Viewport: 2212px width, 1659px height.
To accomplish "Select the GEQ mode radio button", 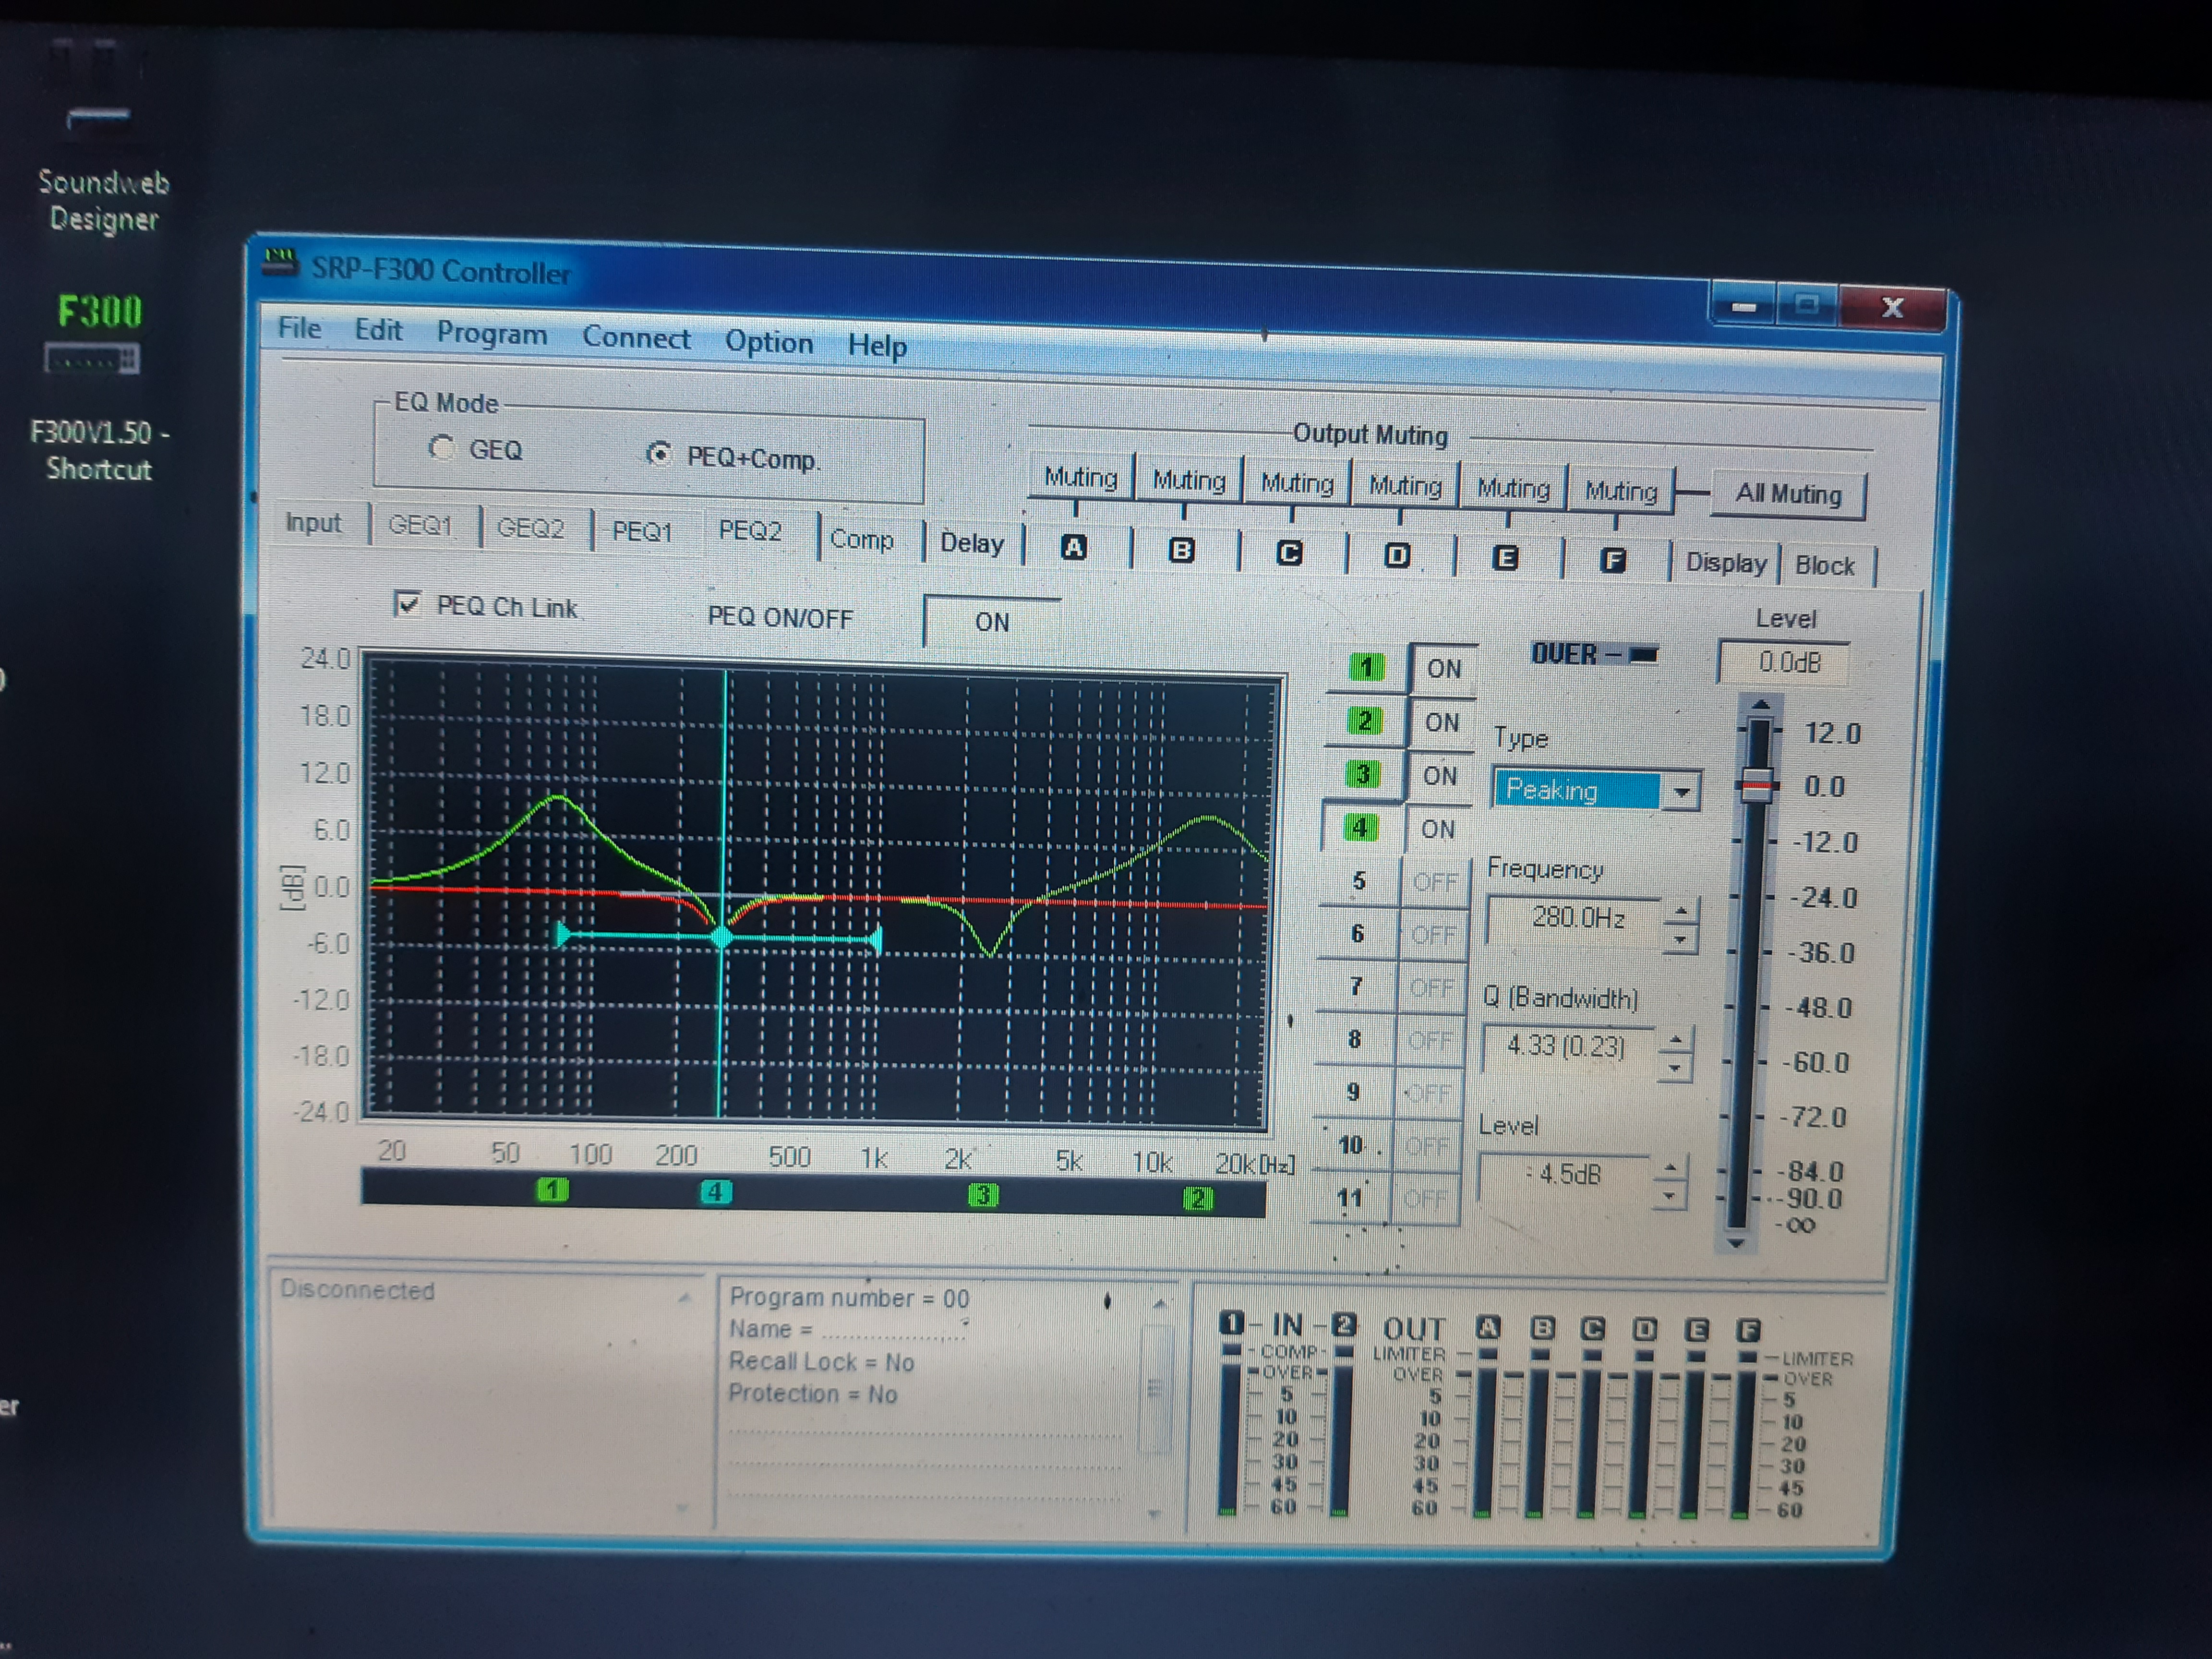I will click(x=441, y=447).
